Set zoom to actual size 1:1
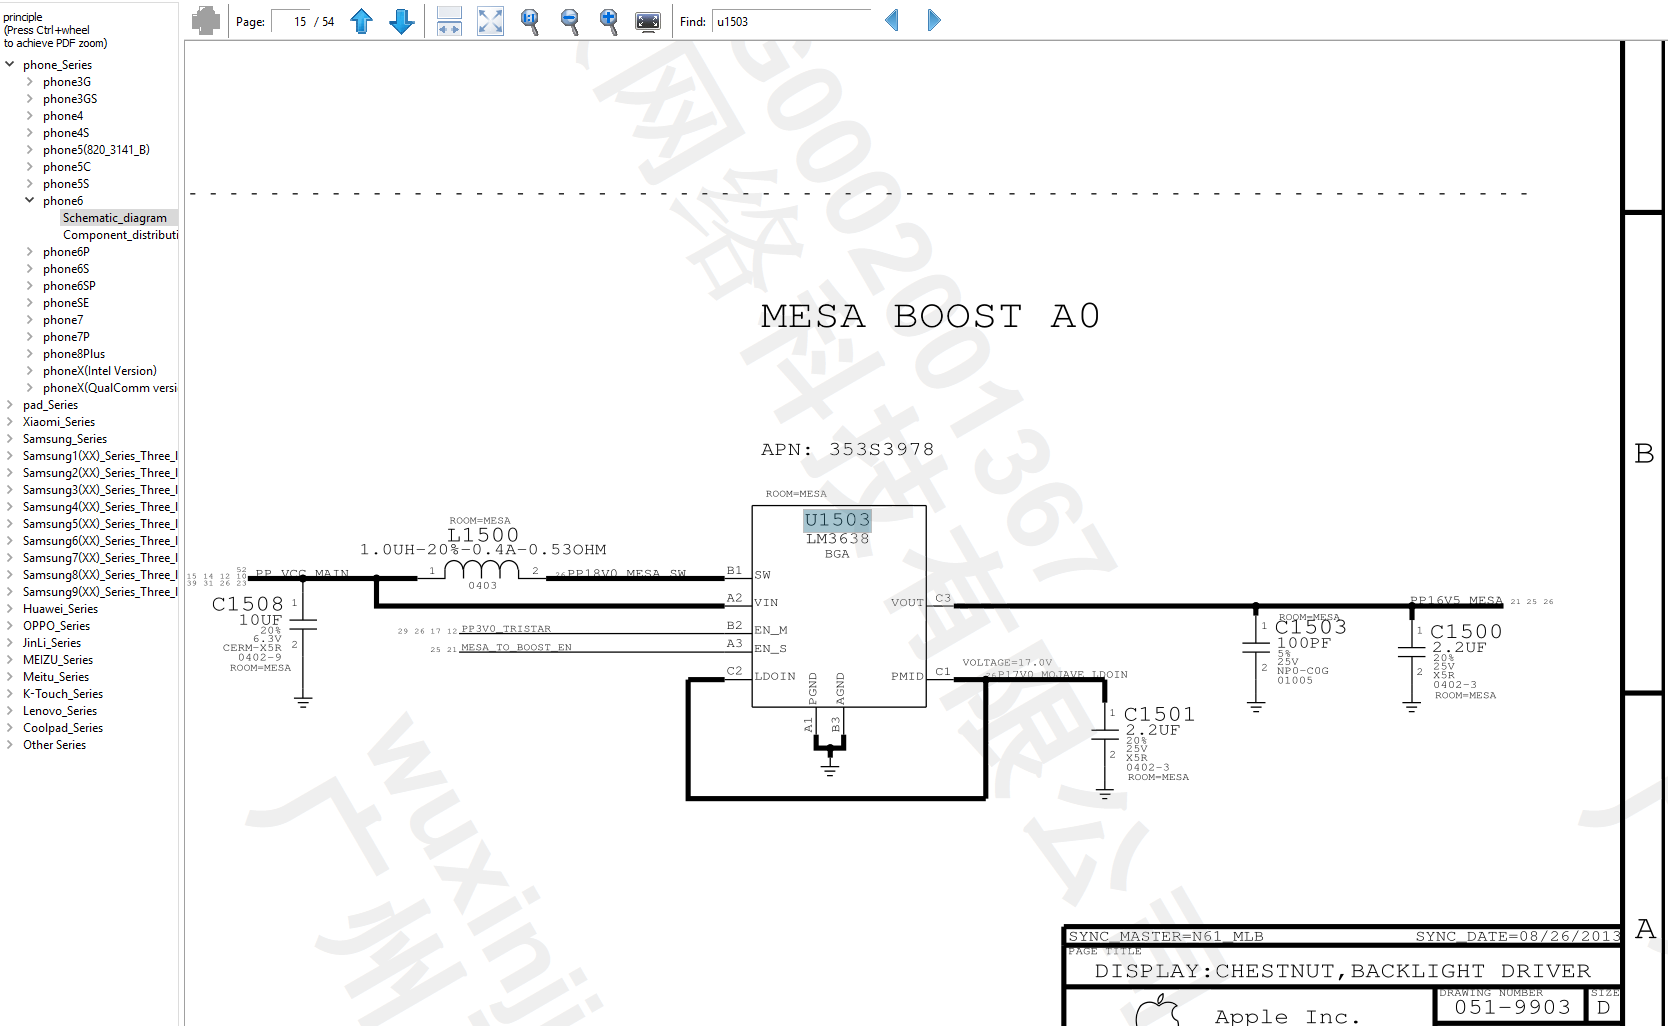This screenshot has width=1668, height=1026. [530, 21]
